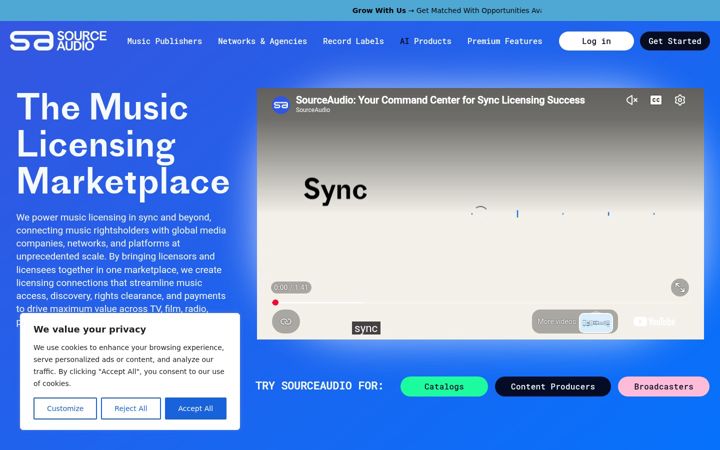The width and height of the screenshot is (720, 450).
Task: Copy the video link via chain icon
Action: coord(286,321)
